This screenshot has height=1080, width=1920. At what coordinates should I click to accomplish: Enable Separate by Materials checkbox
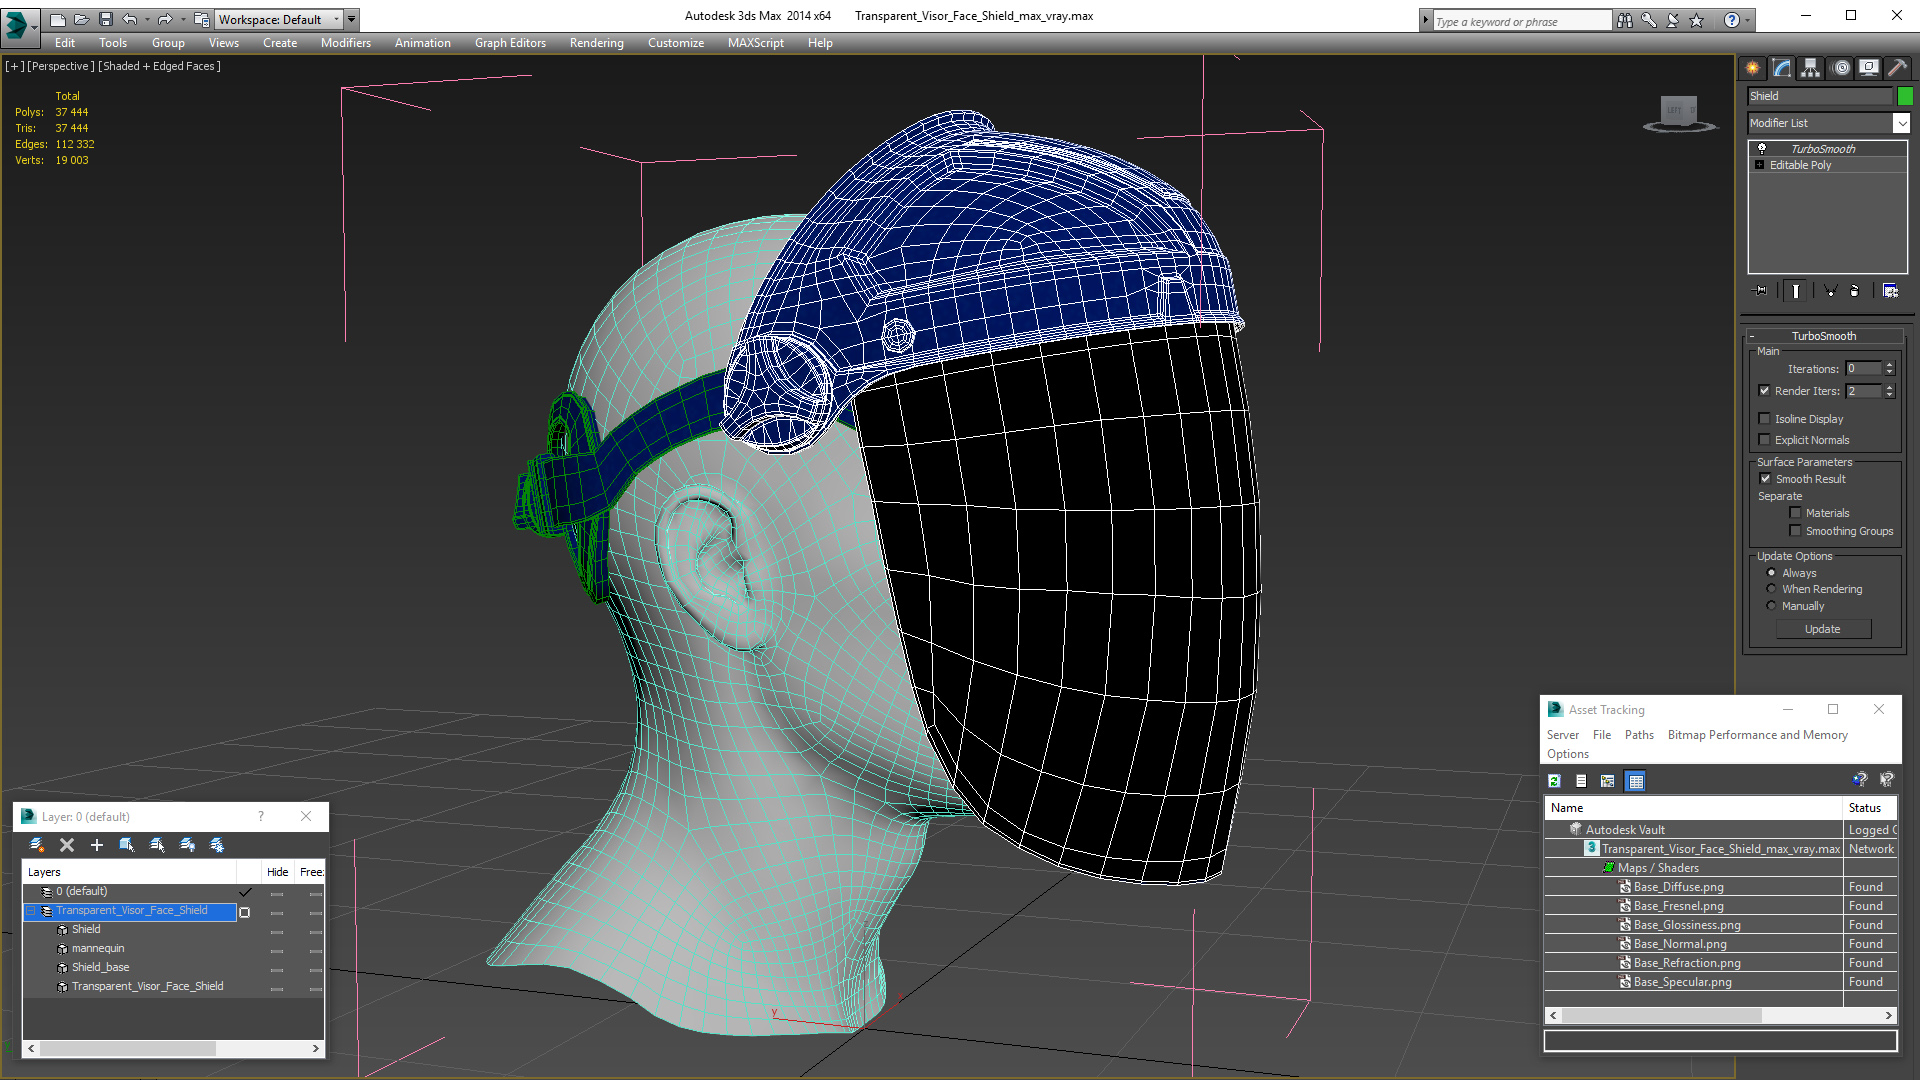(1795, 513)
